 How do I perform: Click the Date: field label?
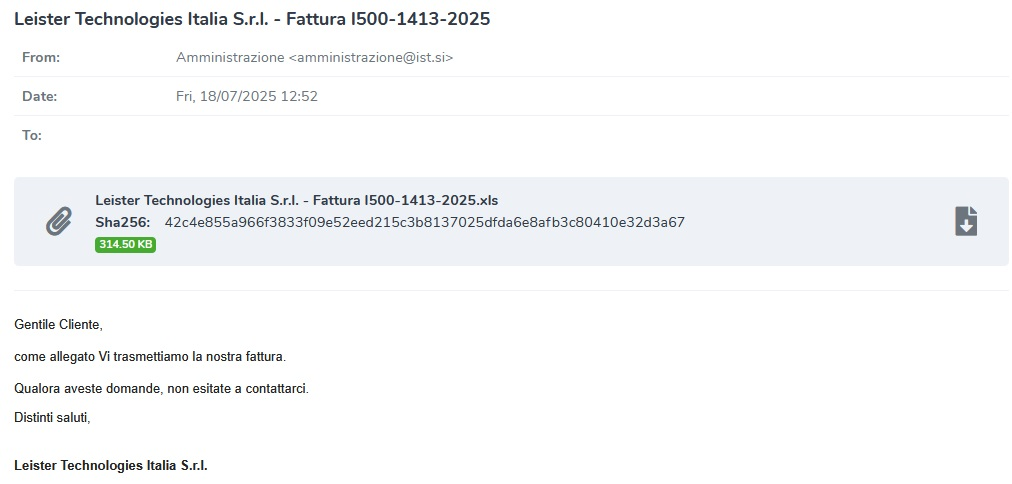39,96
